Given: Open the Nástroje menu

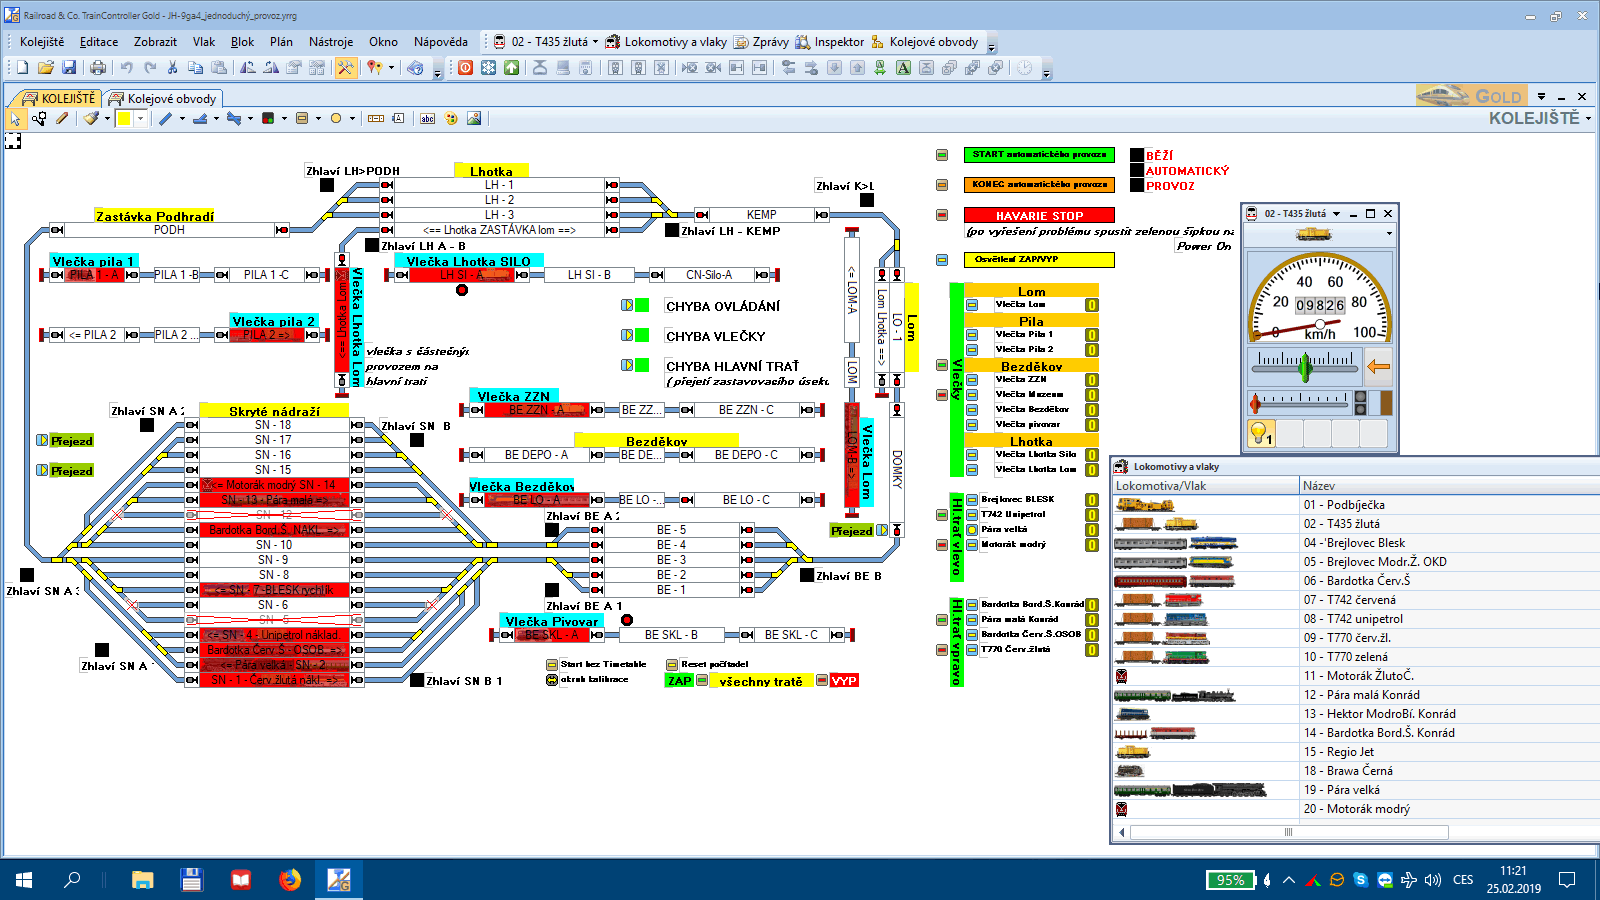Looking at the screenshot, I should (331, 42).
